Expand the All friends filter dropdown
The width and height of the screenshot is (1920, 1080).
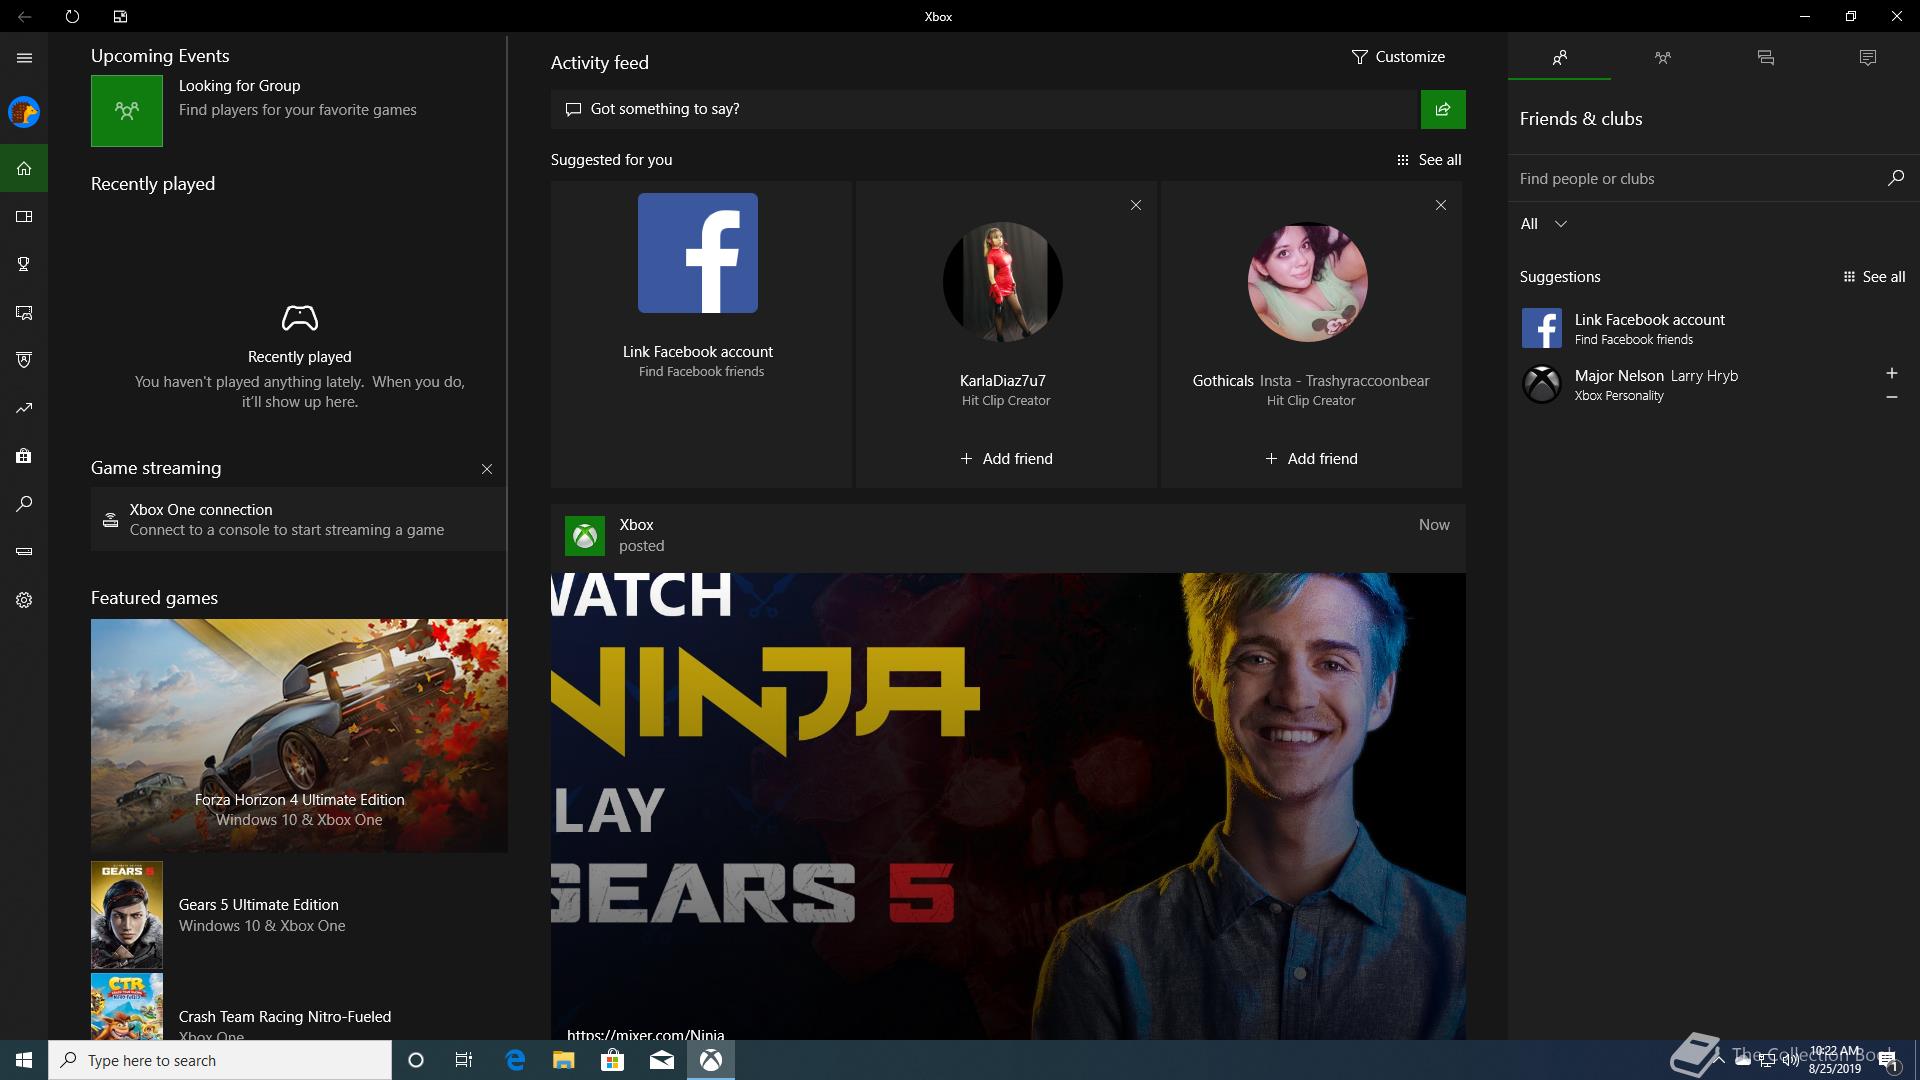1543,224
